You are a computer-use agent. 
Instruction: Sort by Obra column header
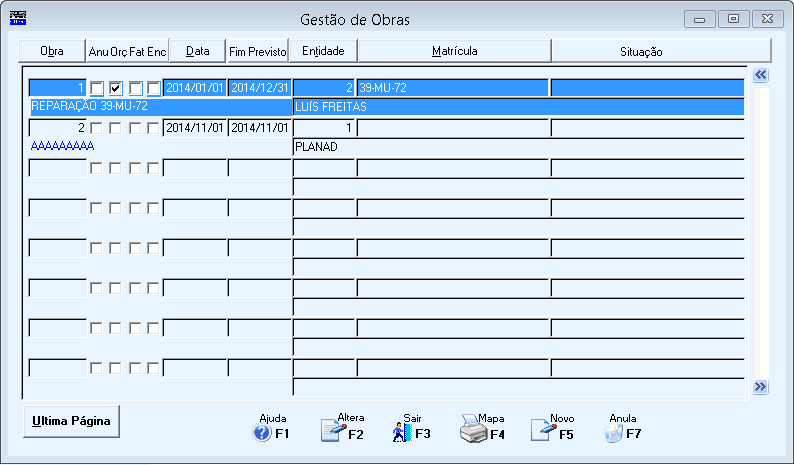click(52, 51)
